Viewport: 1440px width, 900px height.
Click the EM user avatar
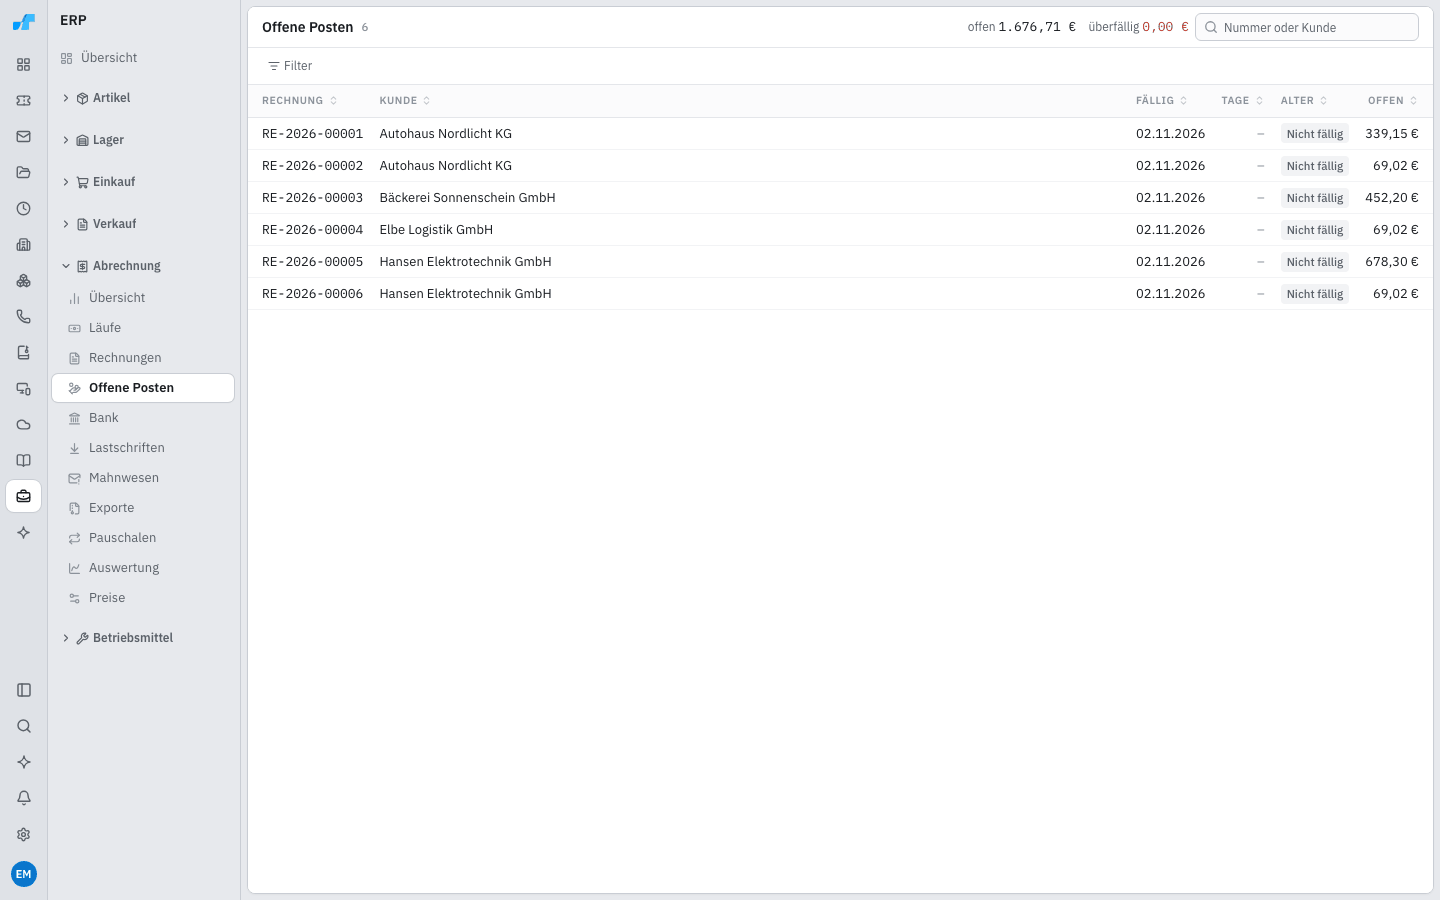24,874
